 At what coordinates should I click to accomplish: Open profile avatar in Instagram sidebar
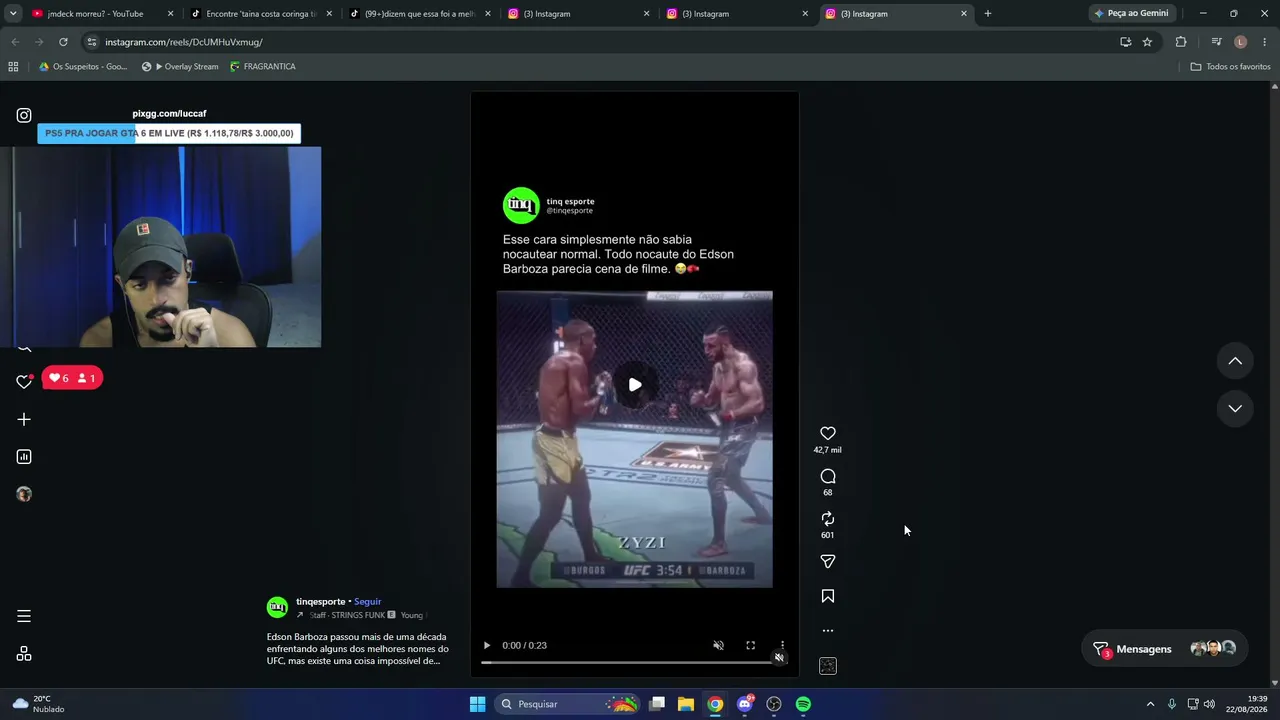tap(24, 494)
